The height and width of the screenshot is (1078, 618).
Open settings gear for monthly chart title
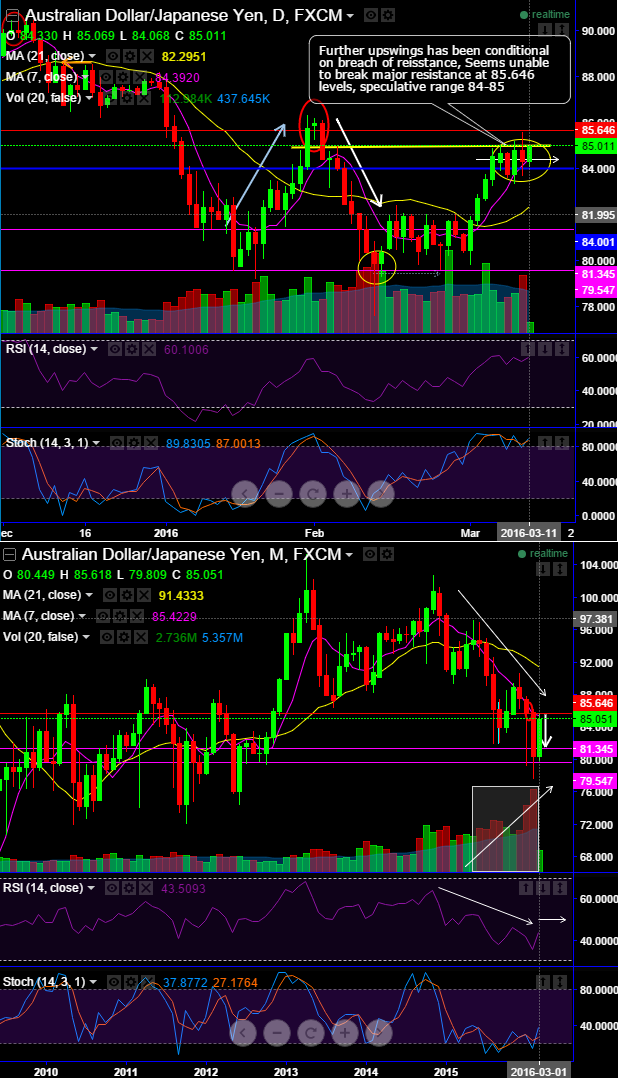click(x=388, y=554)
